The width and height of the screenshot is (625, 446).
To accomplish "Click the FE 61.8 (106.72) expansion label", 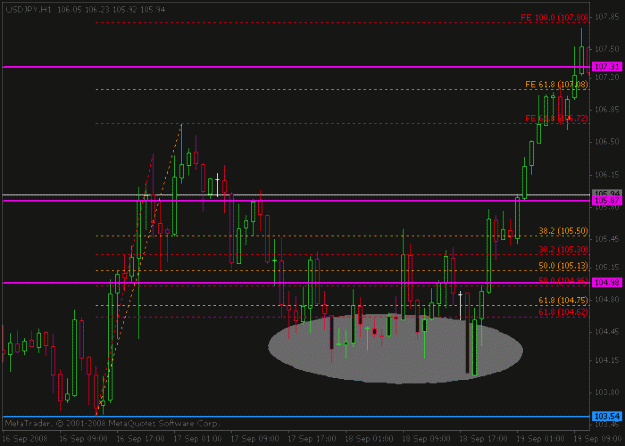I will (x=556, y=118).
